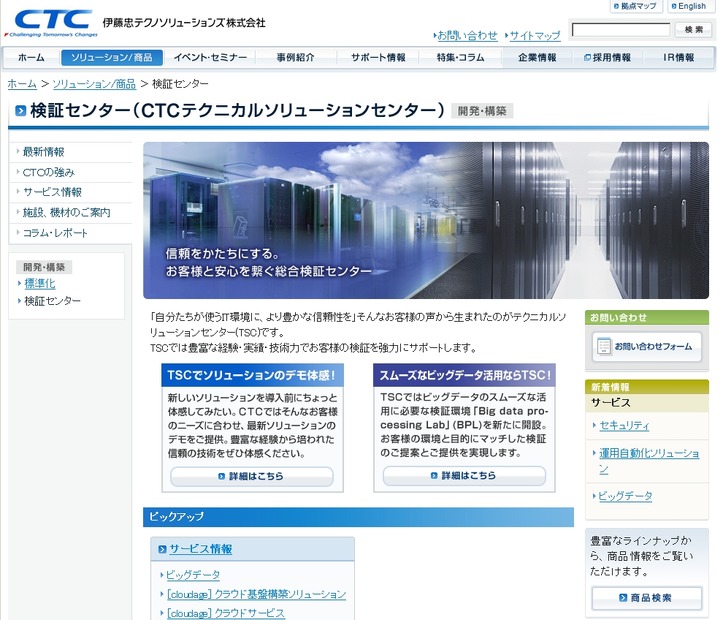
Task: Open [cloudage] クラウドサービス link
Action: point(226,613)
